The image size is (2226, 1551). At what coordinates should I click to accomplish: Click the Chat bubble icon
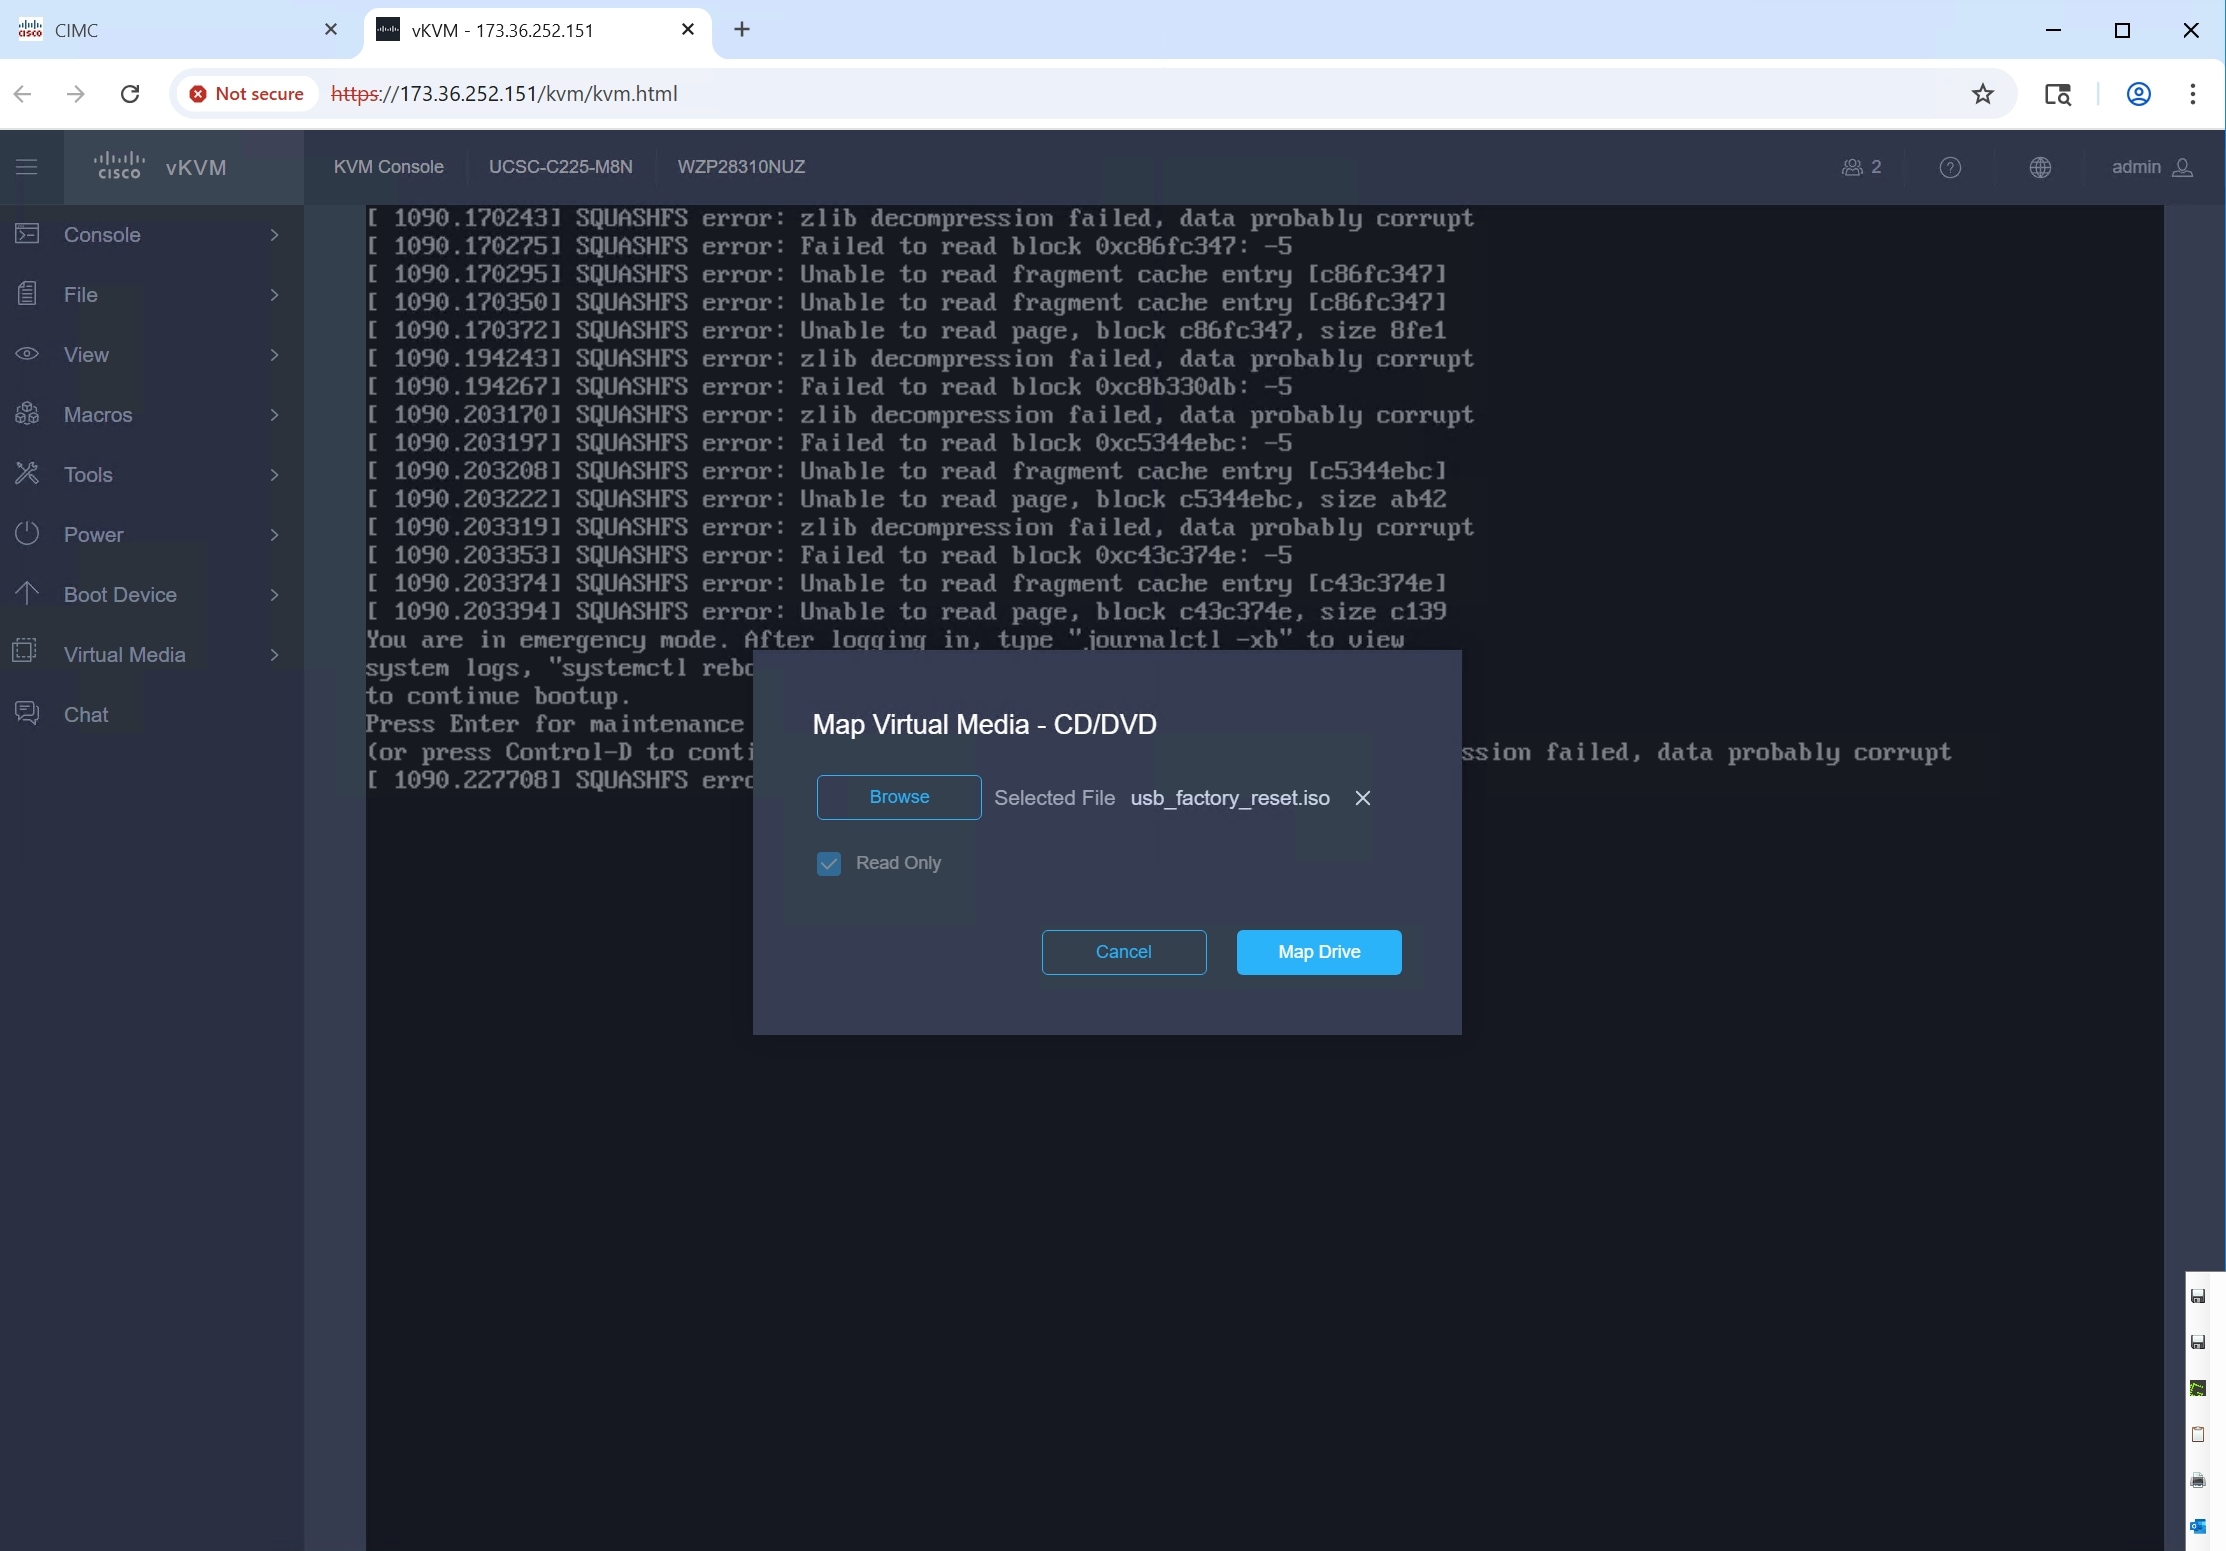(x=27, y=713)
